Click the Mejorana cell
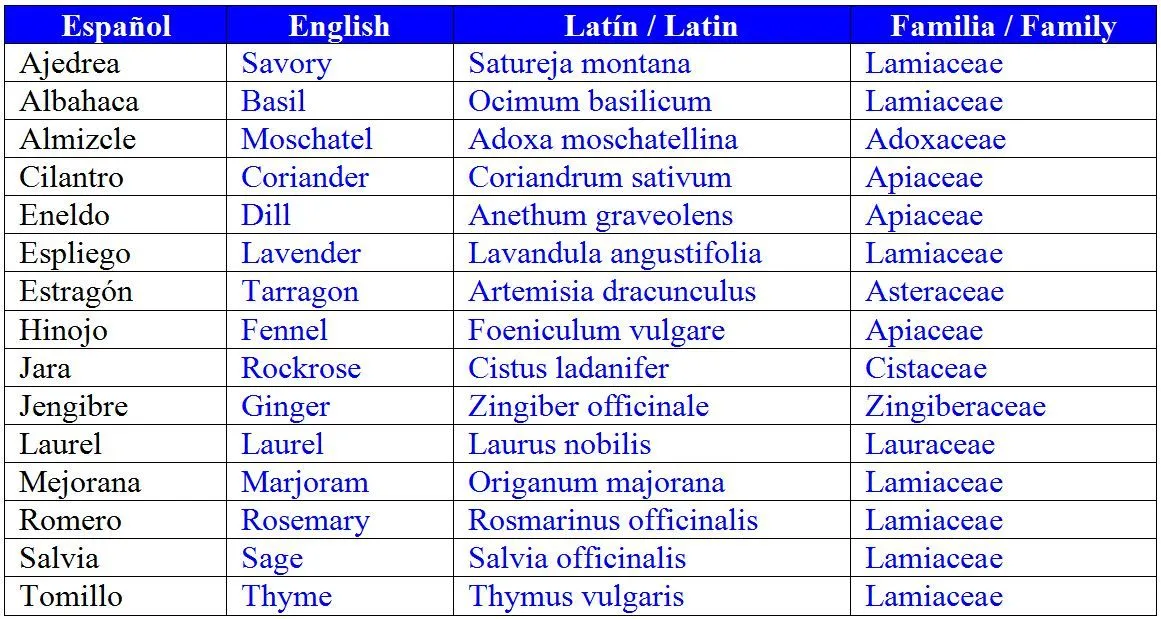 point(116,483)
